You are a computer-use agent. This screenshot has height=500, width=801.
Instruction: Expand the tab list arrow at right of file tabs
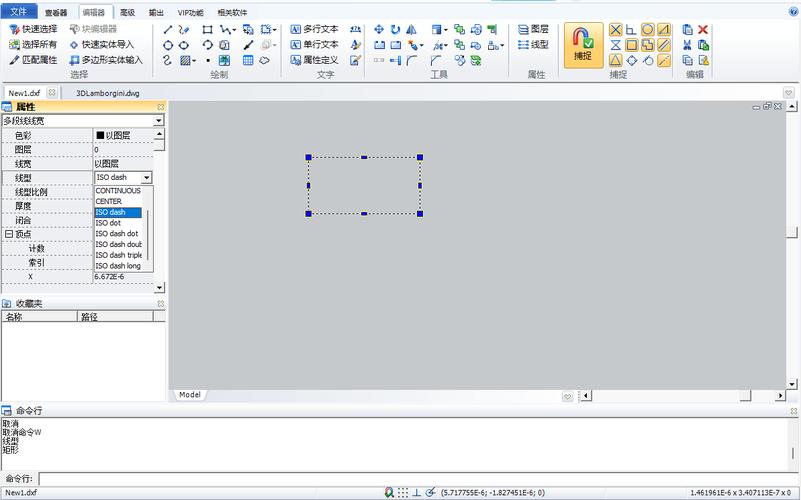(x=789, y=92)
